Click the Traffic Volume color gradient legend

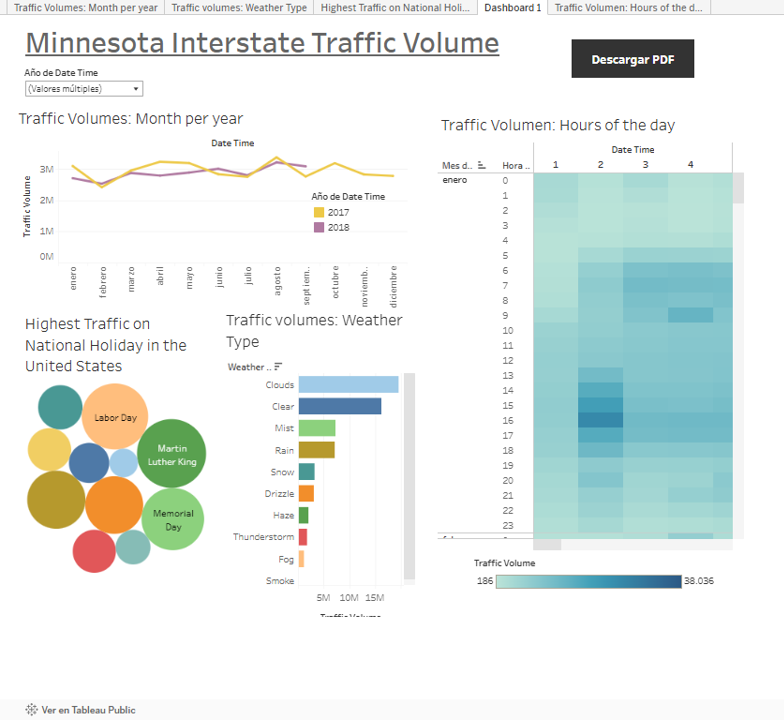pos(589,581)
